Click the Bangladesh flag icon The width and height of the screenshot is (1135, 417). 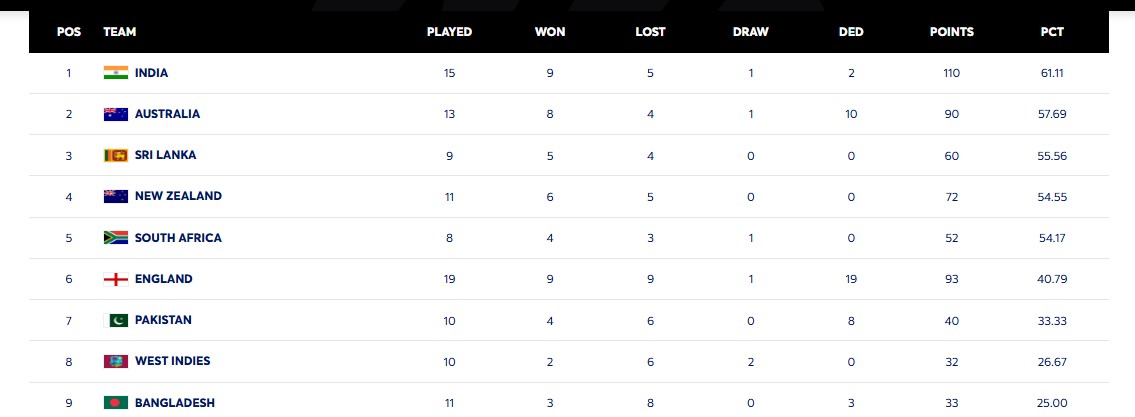116,402
